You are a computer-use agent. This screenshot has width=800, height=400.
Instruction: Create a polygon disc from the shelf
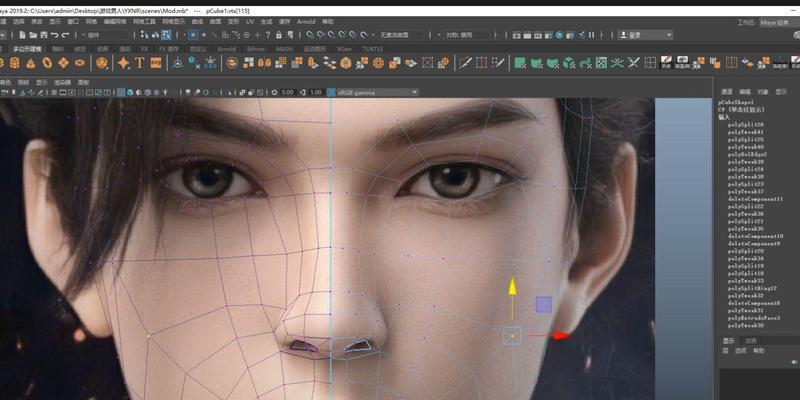tap(80, 63)
